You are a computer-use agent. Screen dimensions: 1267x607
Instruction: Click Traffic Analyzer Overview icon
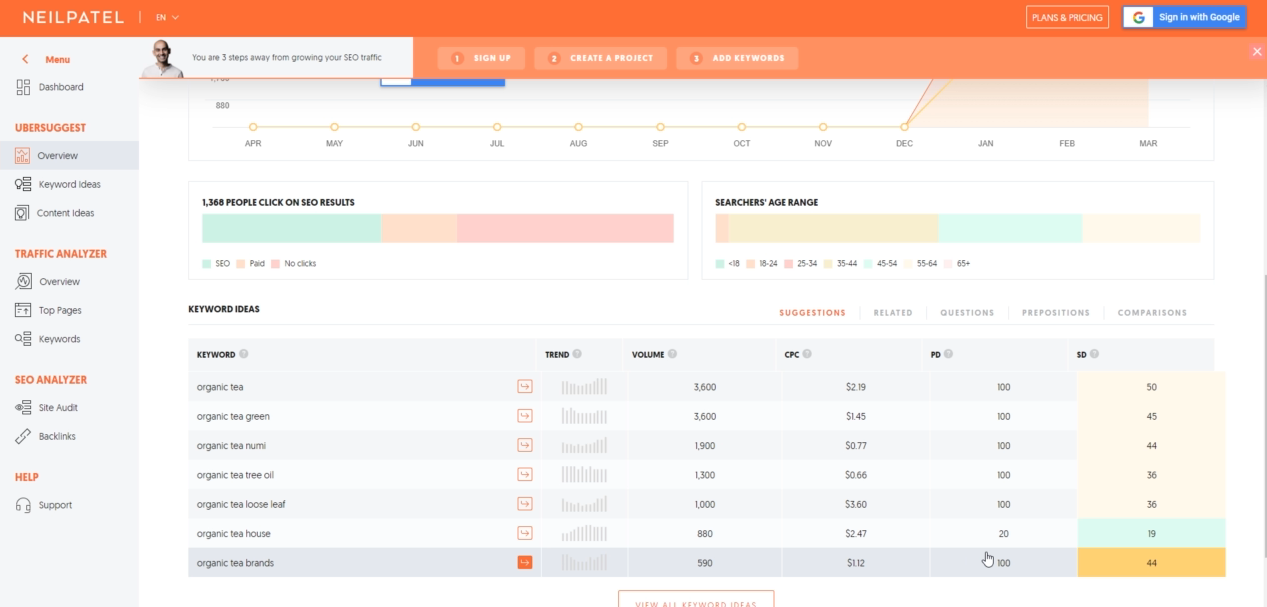(23, 282)
